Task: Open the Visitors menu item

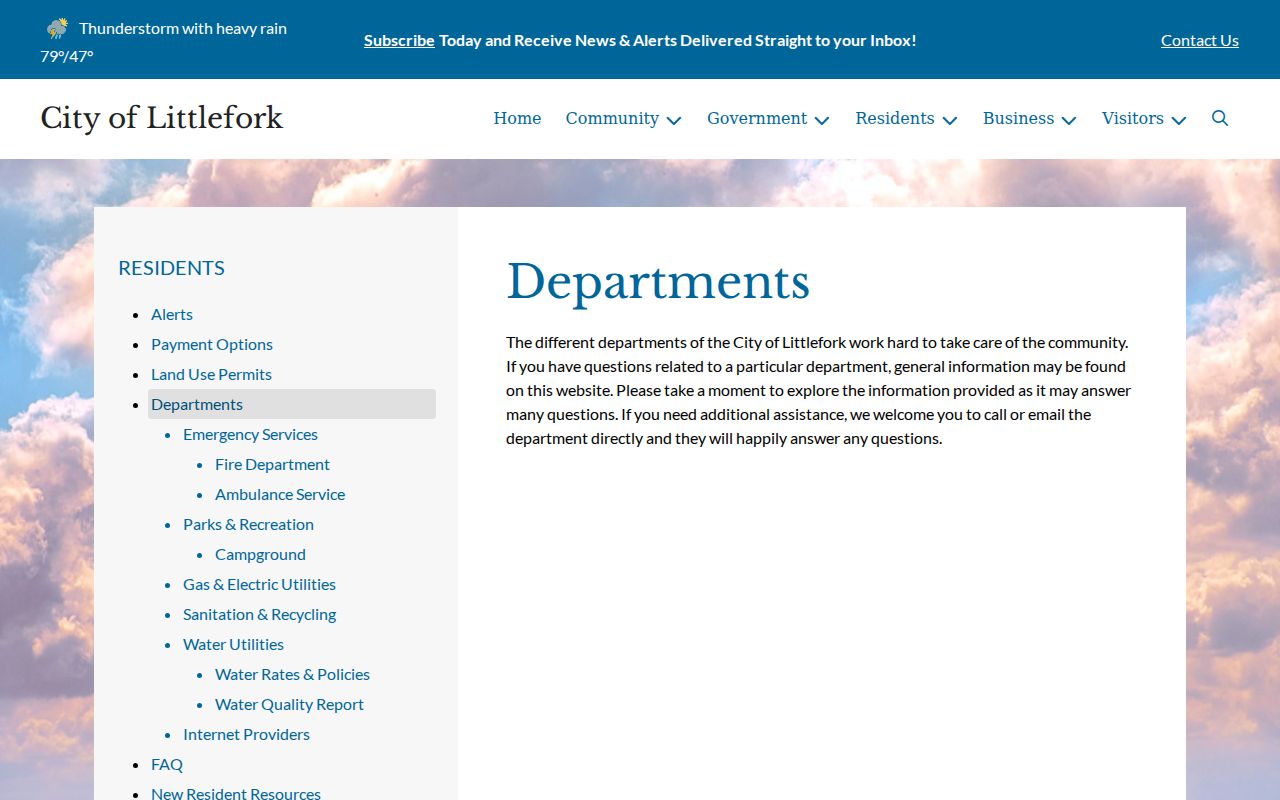Action: [1133, 118]
